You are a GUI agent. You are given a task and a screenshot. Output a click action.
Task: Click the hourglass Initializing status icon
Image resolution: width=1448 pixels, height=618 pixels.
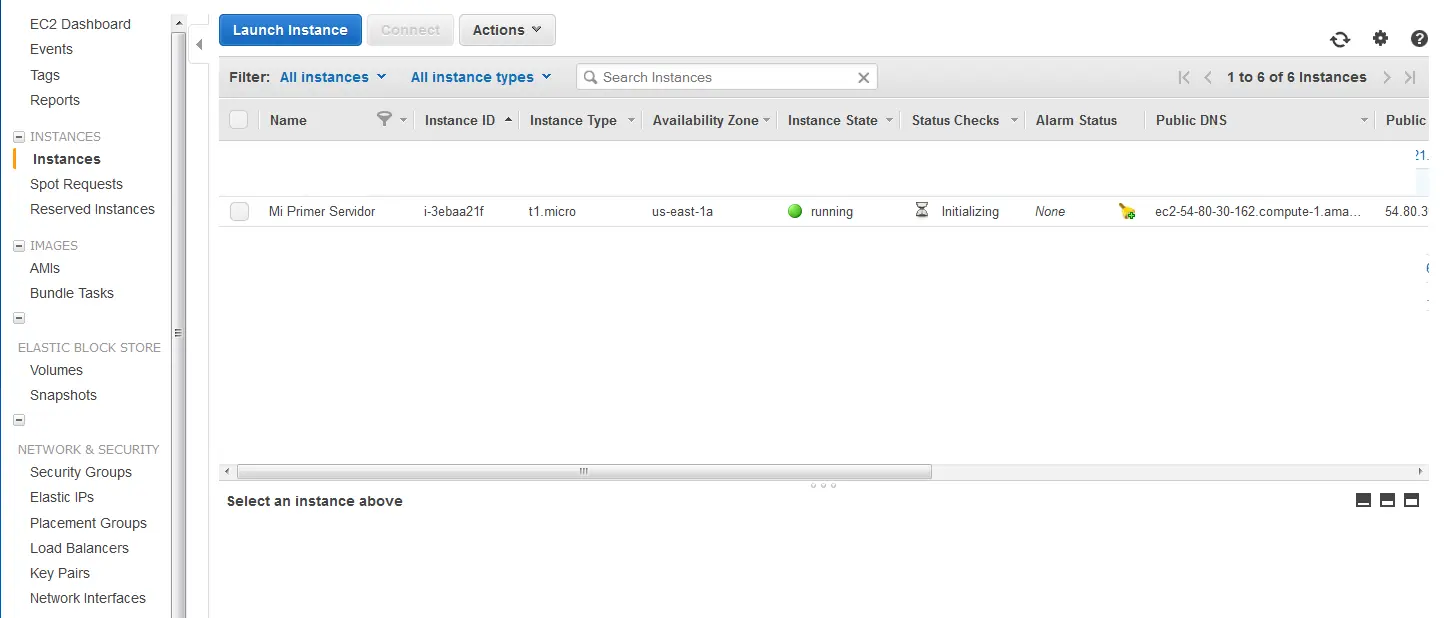[x=922, y=210]
